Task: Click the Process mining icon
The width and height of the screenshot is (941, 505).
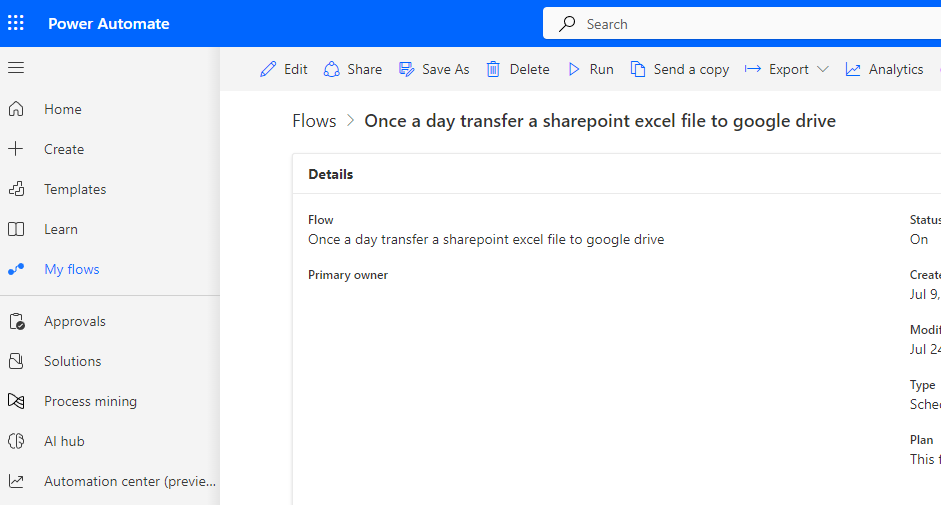Action: click(x=16, y=401)
